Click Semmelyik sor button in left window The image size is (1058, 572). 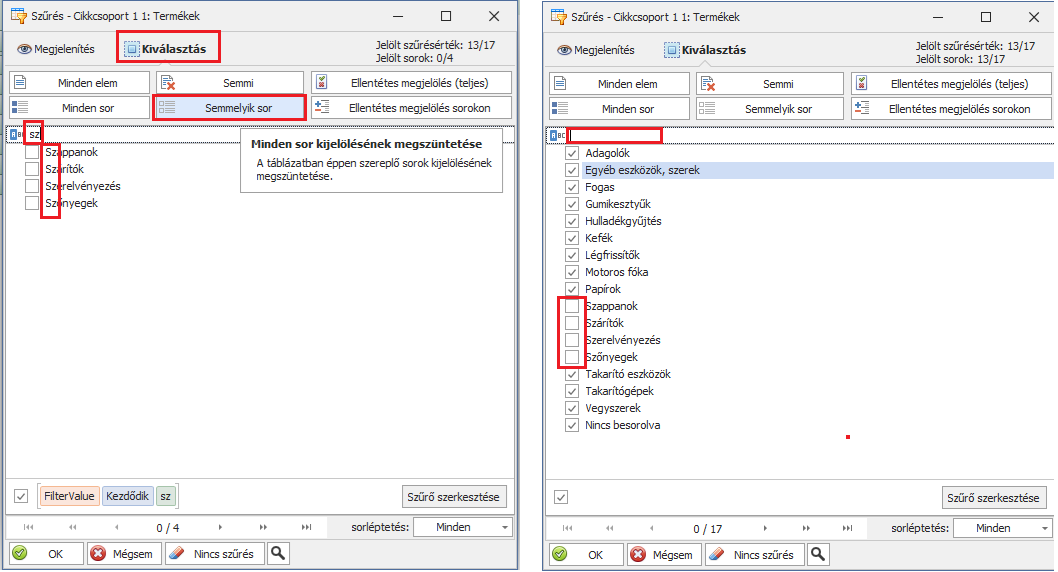click(x=230, y=108)
